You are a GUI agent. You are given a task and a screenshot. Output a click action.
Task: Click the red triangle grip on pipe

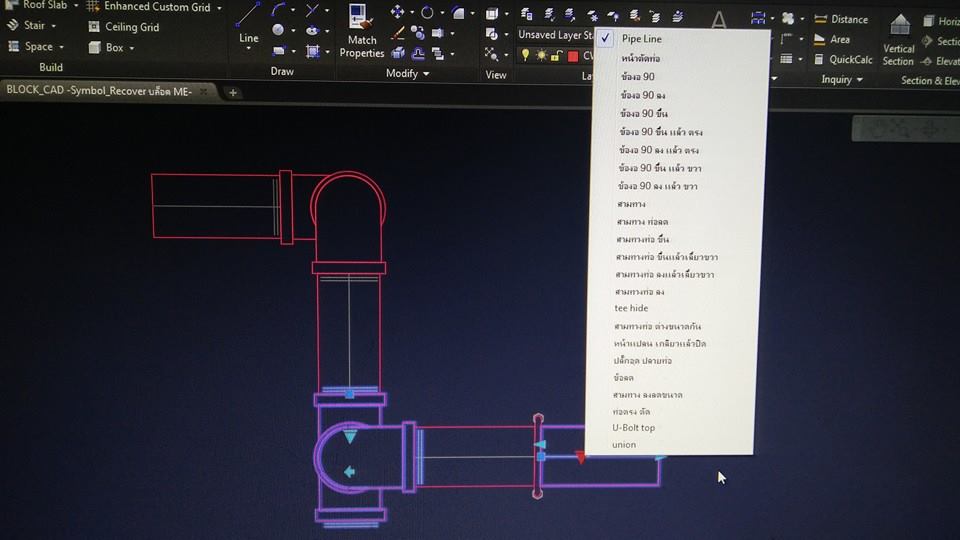(x=580, y=457)
